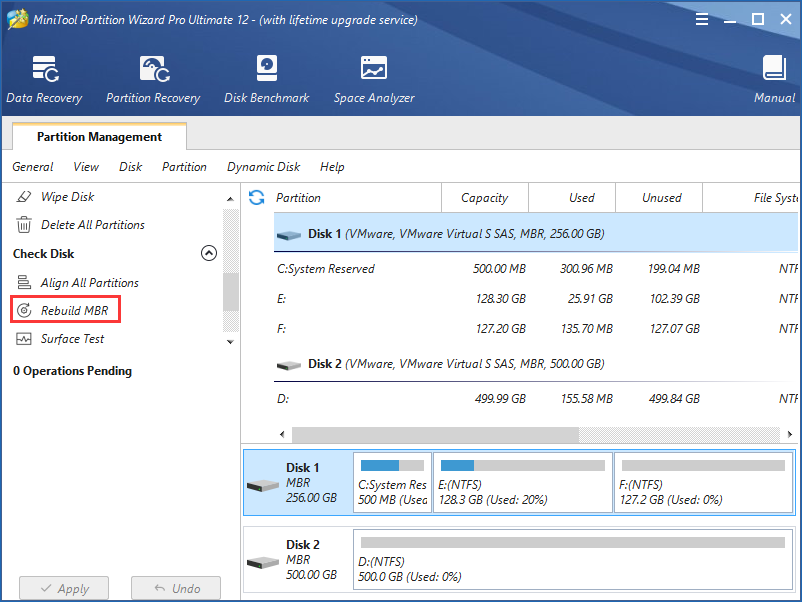
Task: Click Disk 1 drive icon in disk map
Action: (x=262, y=485)
